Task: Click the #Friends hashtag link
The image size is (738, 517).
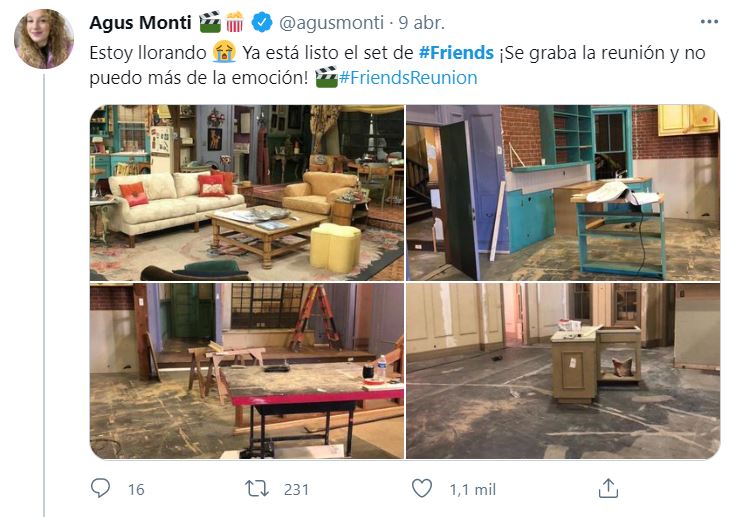Action: 456,53
